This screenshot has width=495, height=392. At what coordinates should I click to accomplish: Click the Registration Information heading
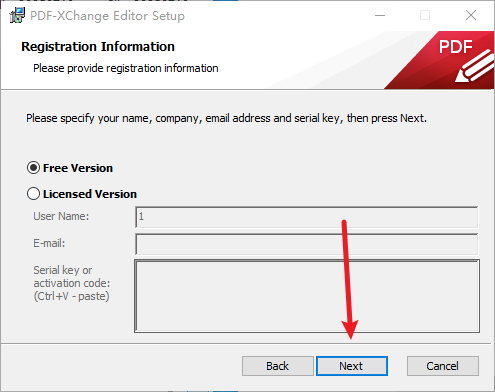[98, 47]
